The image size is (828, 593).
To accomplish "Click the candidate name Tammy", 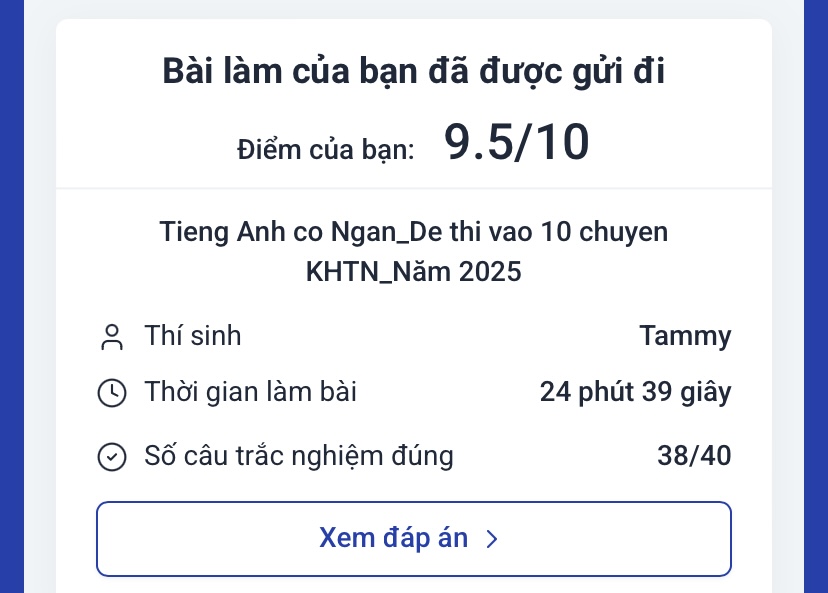I will click(685, 336).
